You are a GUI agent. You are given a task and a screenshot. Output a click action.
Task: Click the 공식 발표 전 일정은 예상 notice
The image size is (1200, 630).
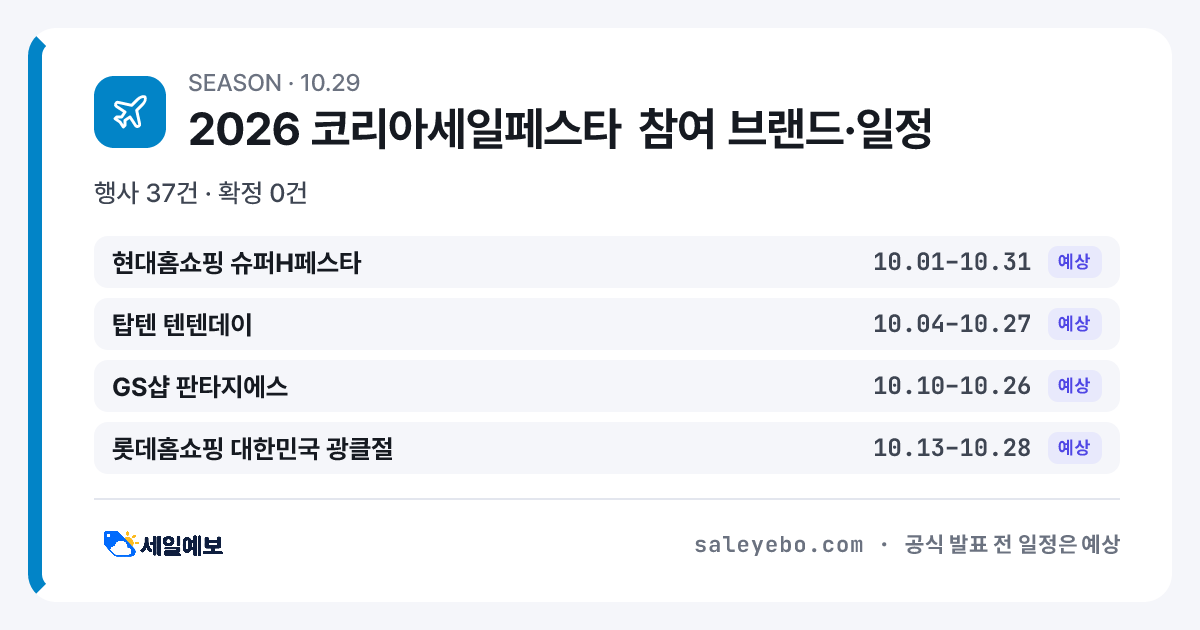pos(1012,545)
